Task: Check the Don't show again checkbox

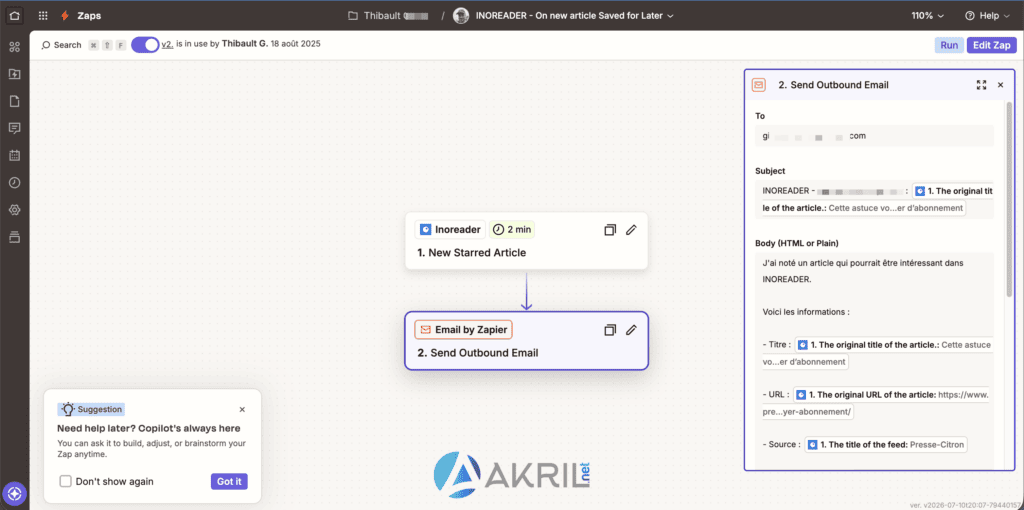Action: click(65, 481)
